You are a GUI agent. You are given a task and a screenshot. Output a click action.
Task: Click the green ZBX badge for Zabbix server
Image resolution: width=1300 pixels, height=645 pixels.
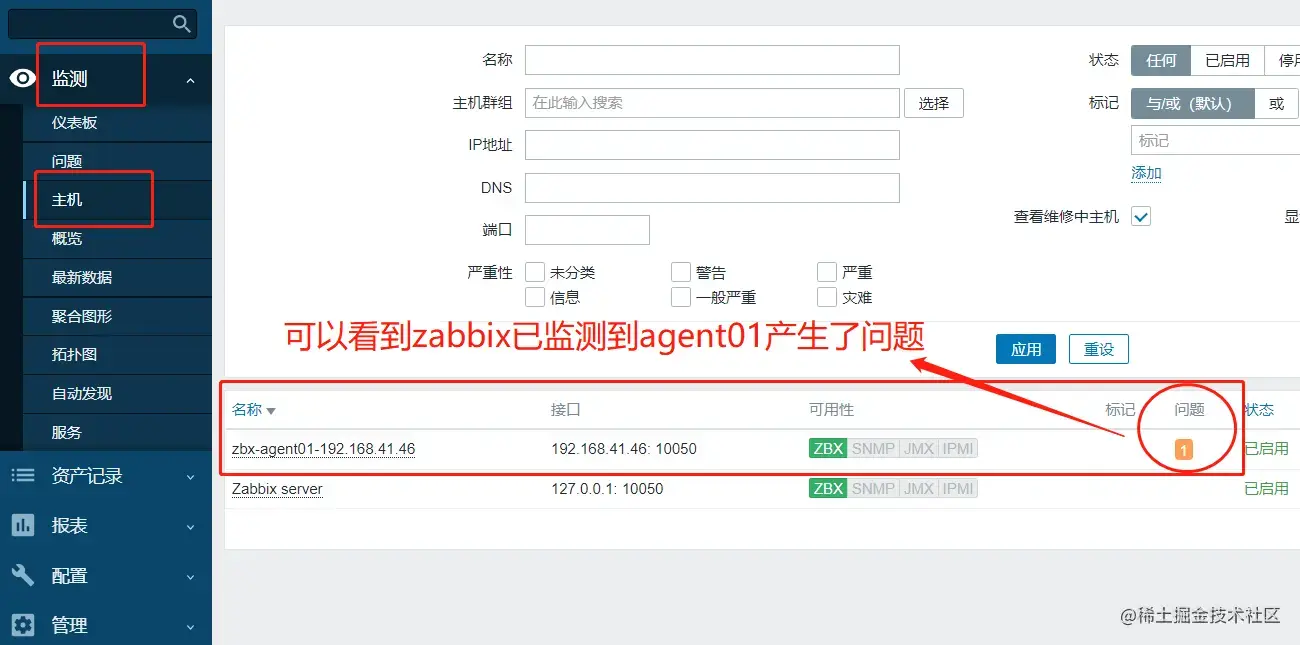828,489
